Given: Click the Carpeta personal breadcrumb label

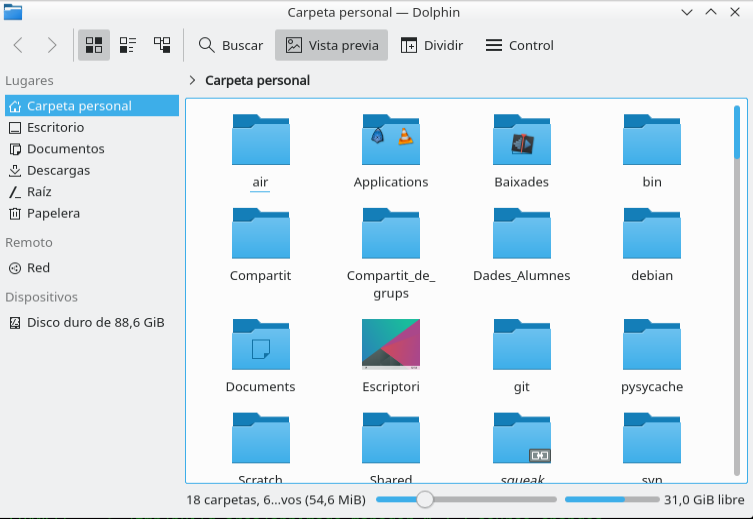Looking at the screenshot, I should 257,80.
